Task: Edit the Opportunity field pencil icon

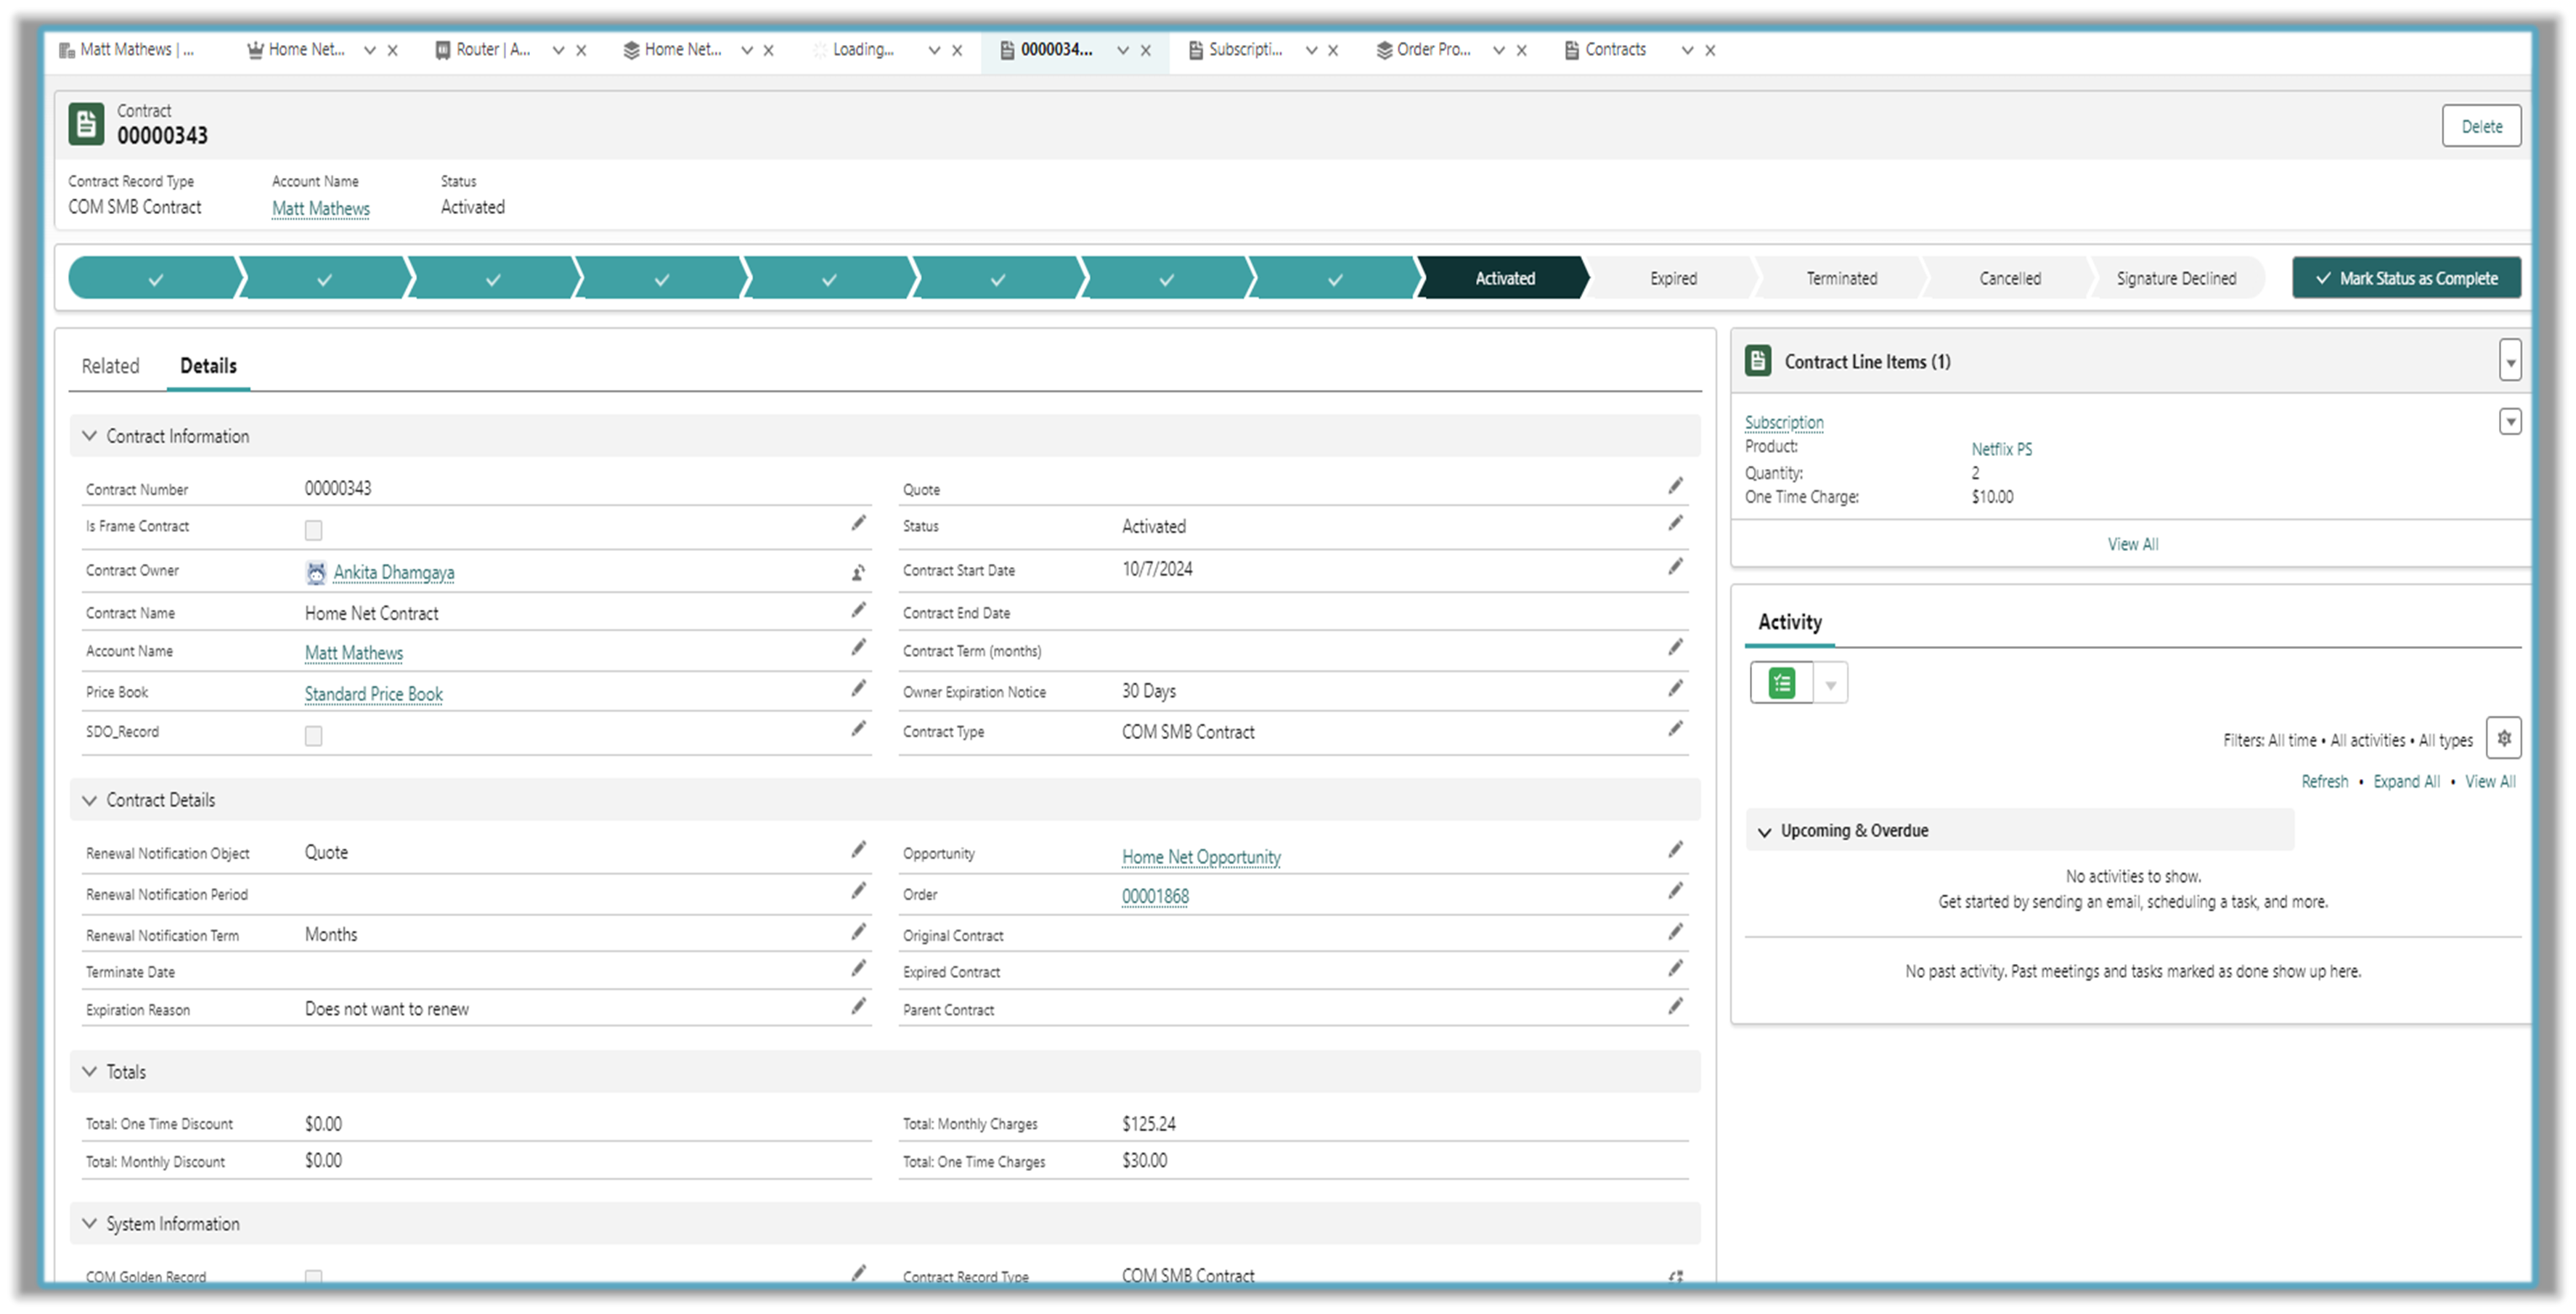Action: [1675, 850]
